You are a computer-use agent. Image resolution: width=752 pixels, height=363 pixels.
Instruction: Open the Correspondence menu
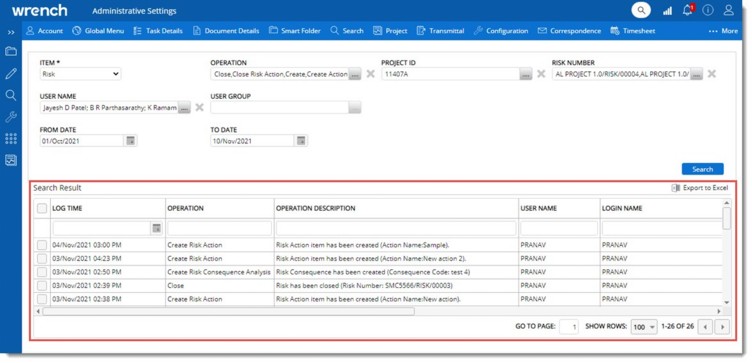(569, 31)
